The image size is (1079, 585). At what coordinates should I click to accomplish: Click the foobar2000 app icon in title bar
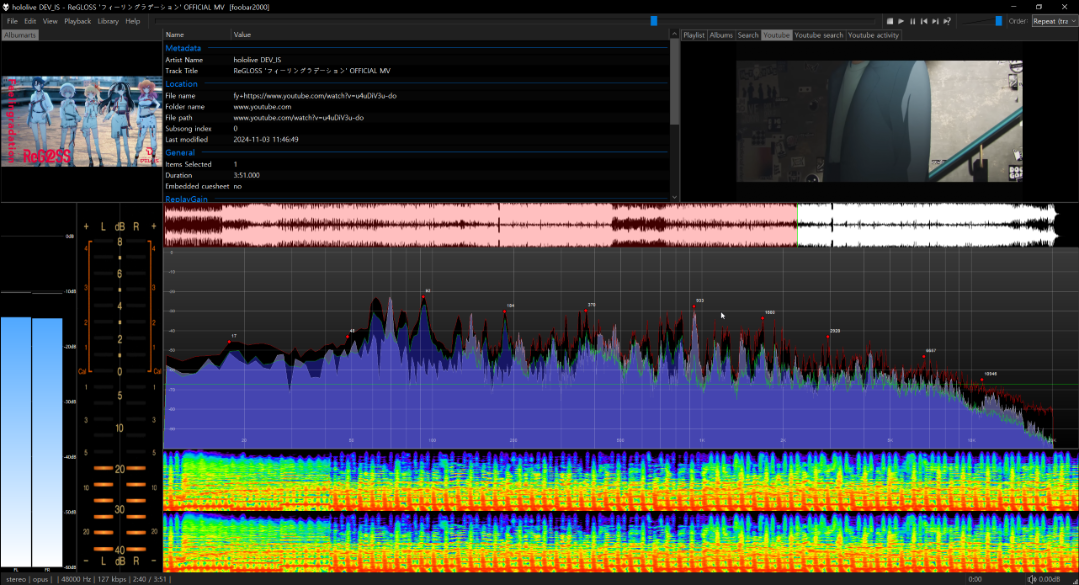click(x=6, y=7)
